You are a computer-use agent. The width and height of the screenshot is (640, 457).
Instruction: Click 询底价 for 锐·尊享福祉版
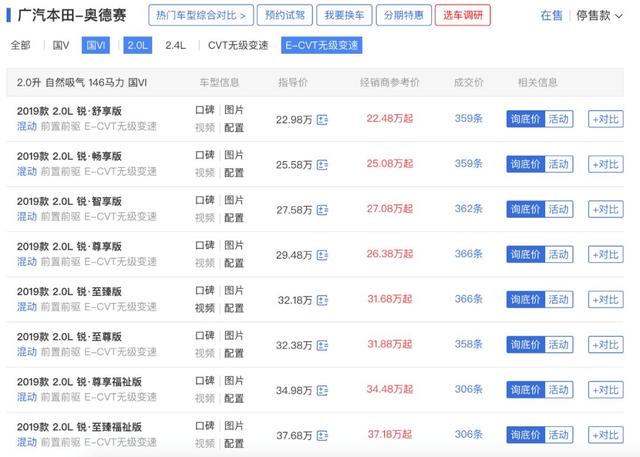(x=526, y=390)
